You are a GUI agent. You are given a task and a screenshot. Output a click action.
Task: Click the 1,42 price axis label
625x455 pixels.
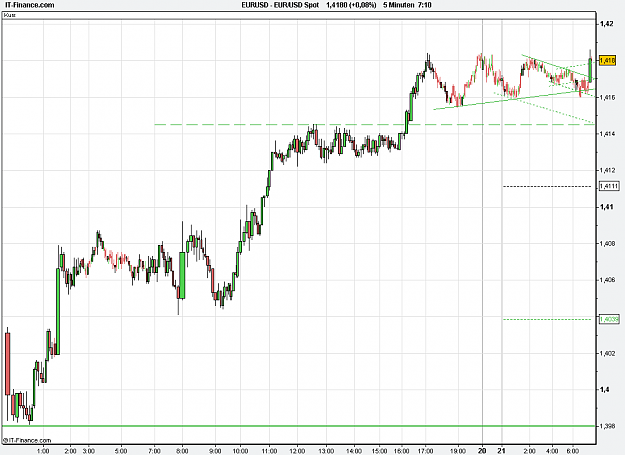point(606,24)
